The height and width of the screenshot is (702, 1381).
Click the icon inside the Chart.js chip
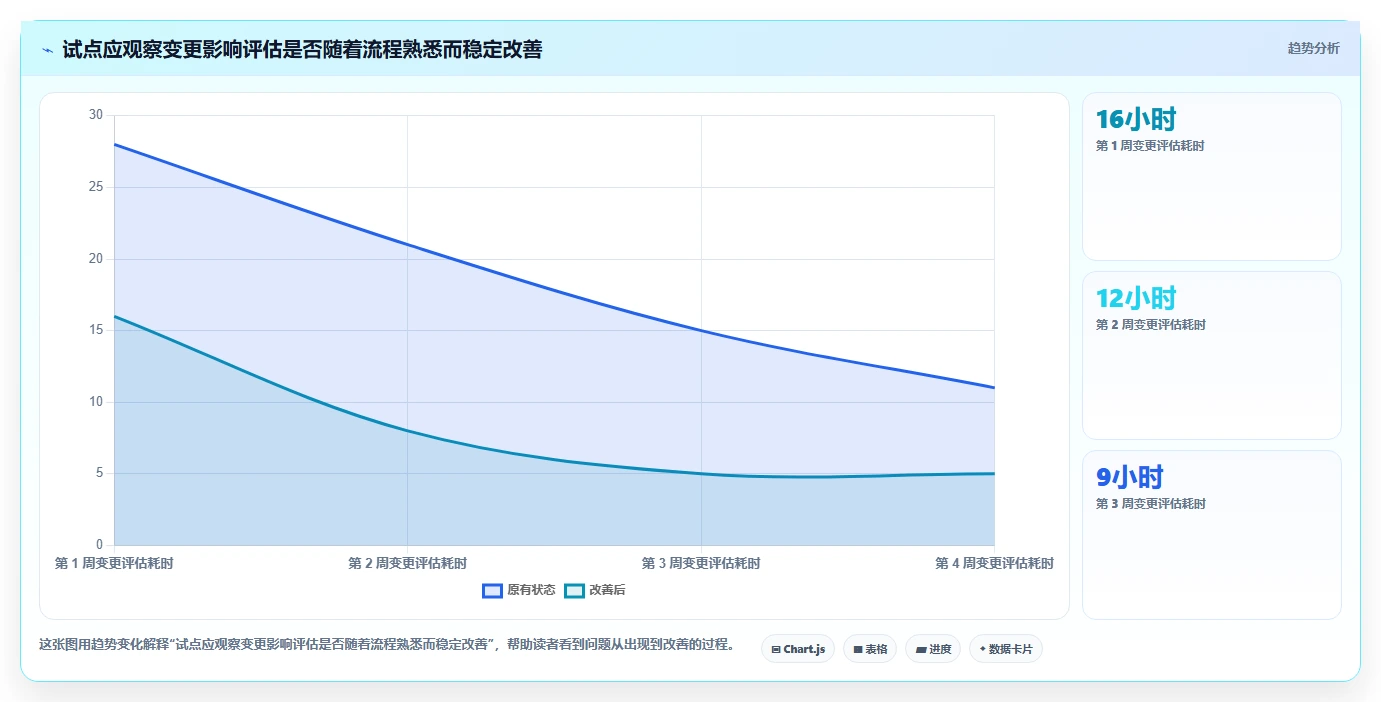[776, 650]
